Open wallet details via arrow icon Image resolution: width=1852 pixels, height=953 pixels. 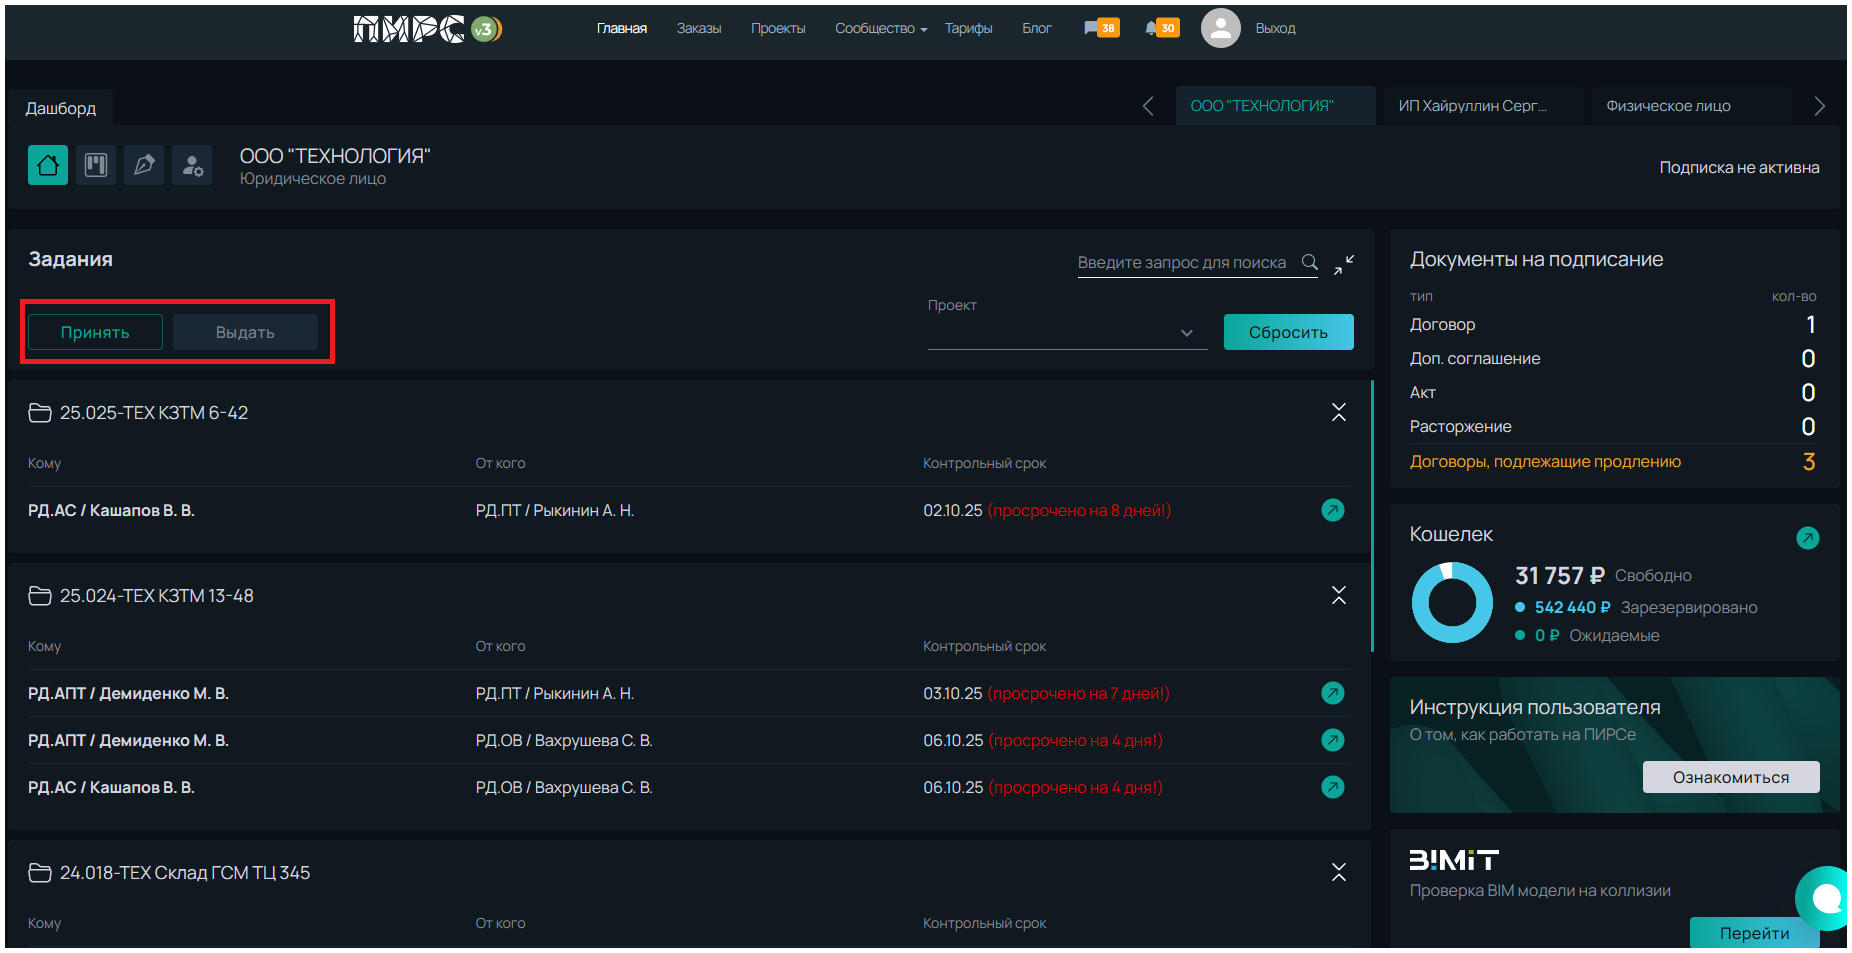coord(1807,538)
